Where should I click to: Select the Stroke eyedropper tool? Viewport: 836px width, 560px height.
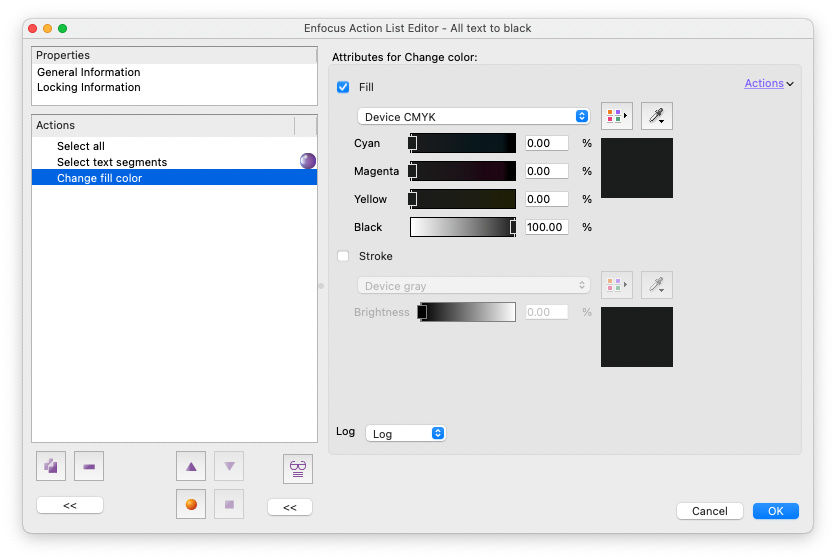[x=657, y=285]
